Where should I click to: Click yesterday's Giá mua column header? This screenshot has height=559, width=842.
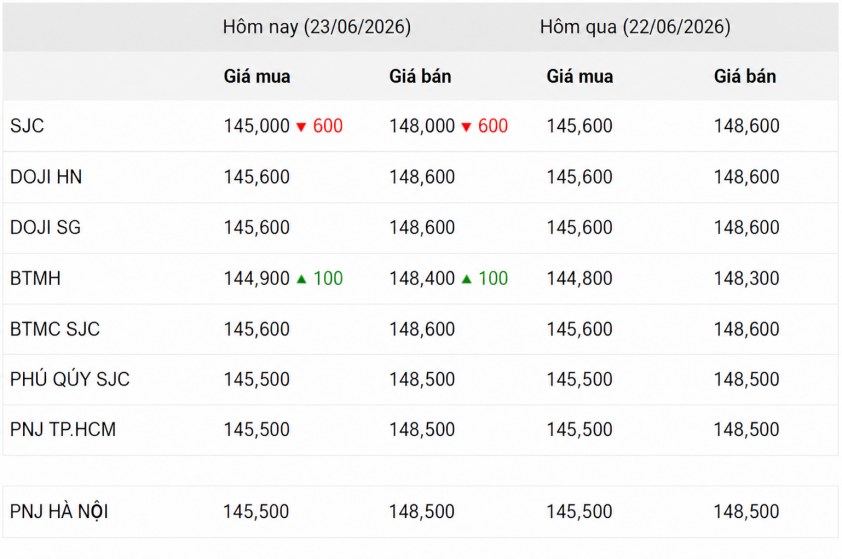580,76
